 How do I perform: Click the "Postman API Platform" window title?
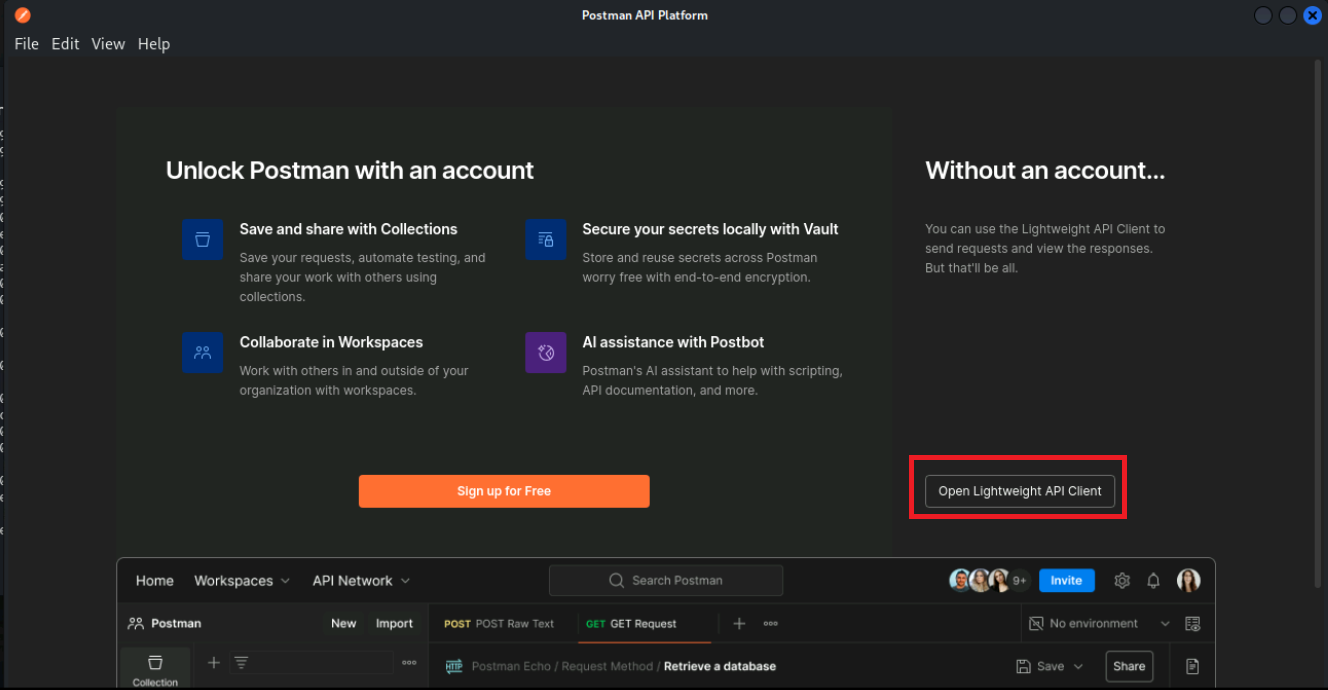point(645,15)
